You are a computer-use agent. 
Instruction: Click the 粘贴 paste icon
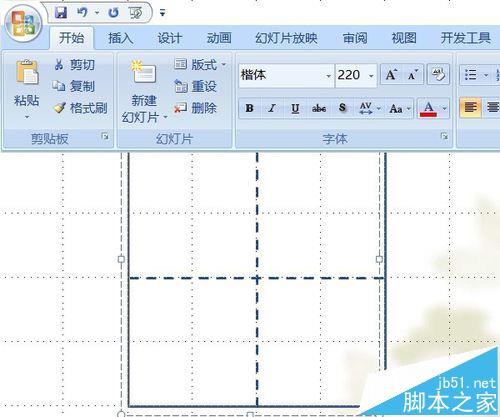point(27,72)
